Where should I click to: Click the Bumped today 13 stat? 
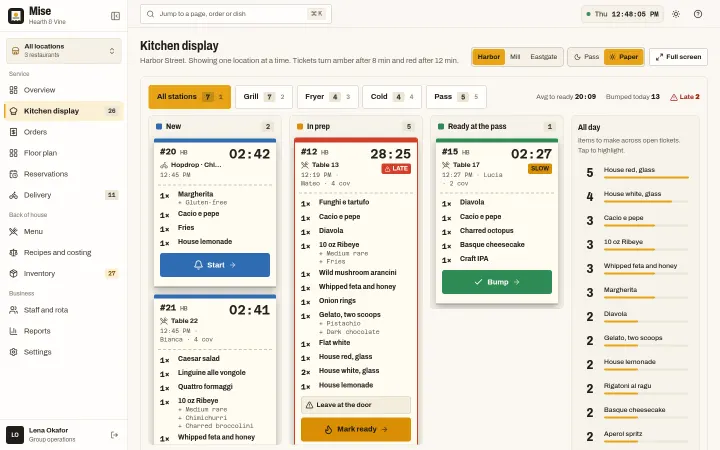[633, 97]
